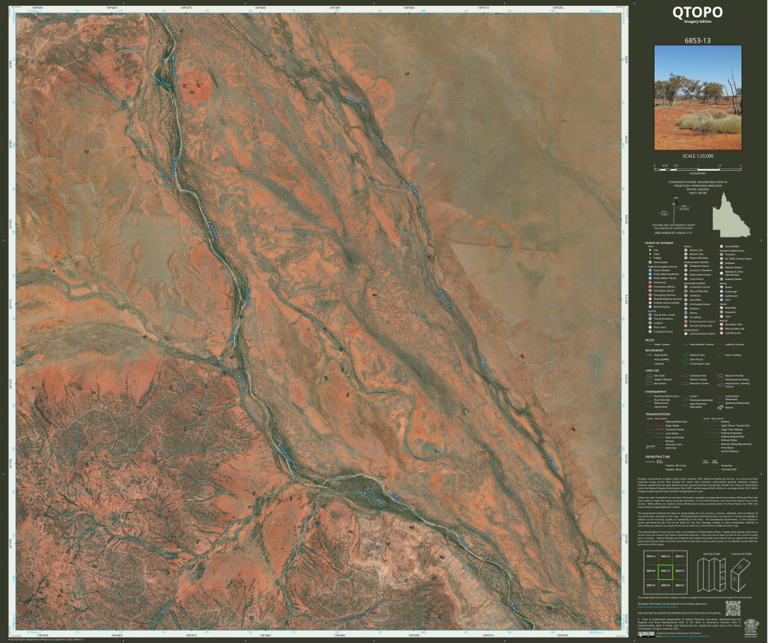768x643 pixels.
Task: Open the Creative Commons licence URL link
Action: pyautogui.click(x=685, y=636)
